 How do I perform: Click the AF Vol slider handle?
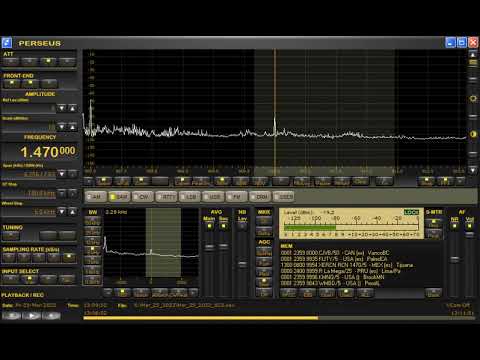pos(469,235)
